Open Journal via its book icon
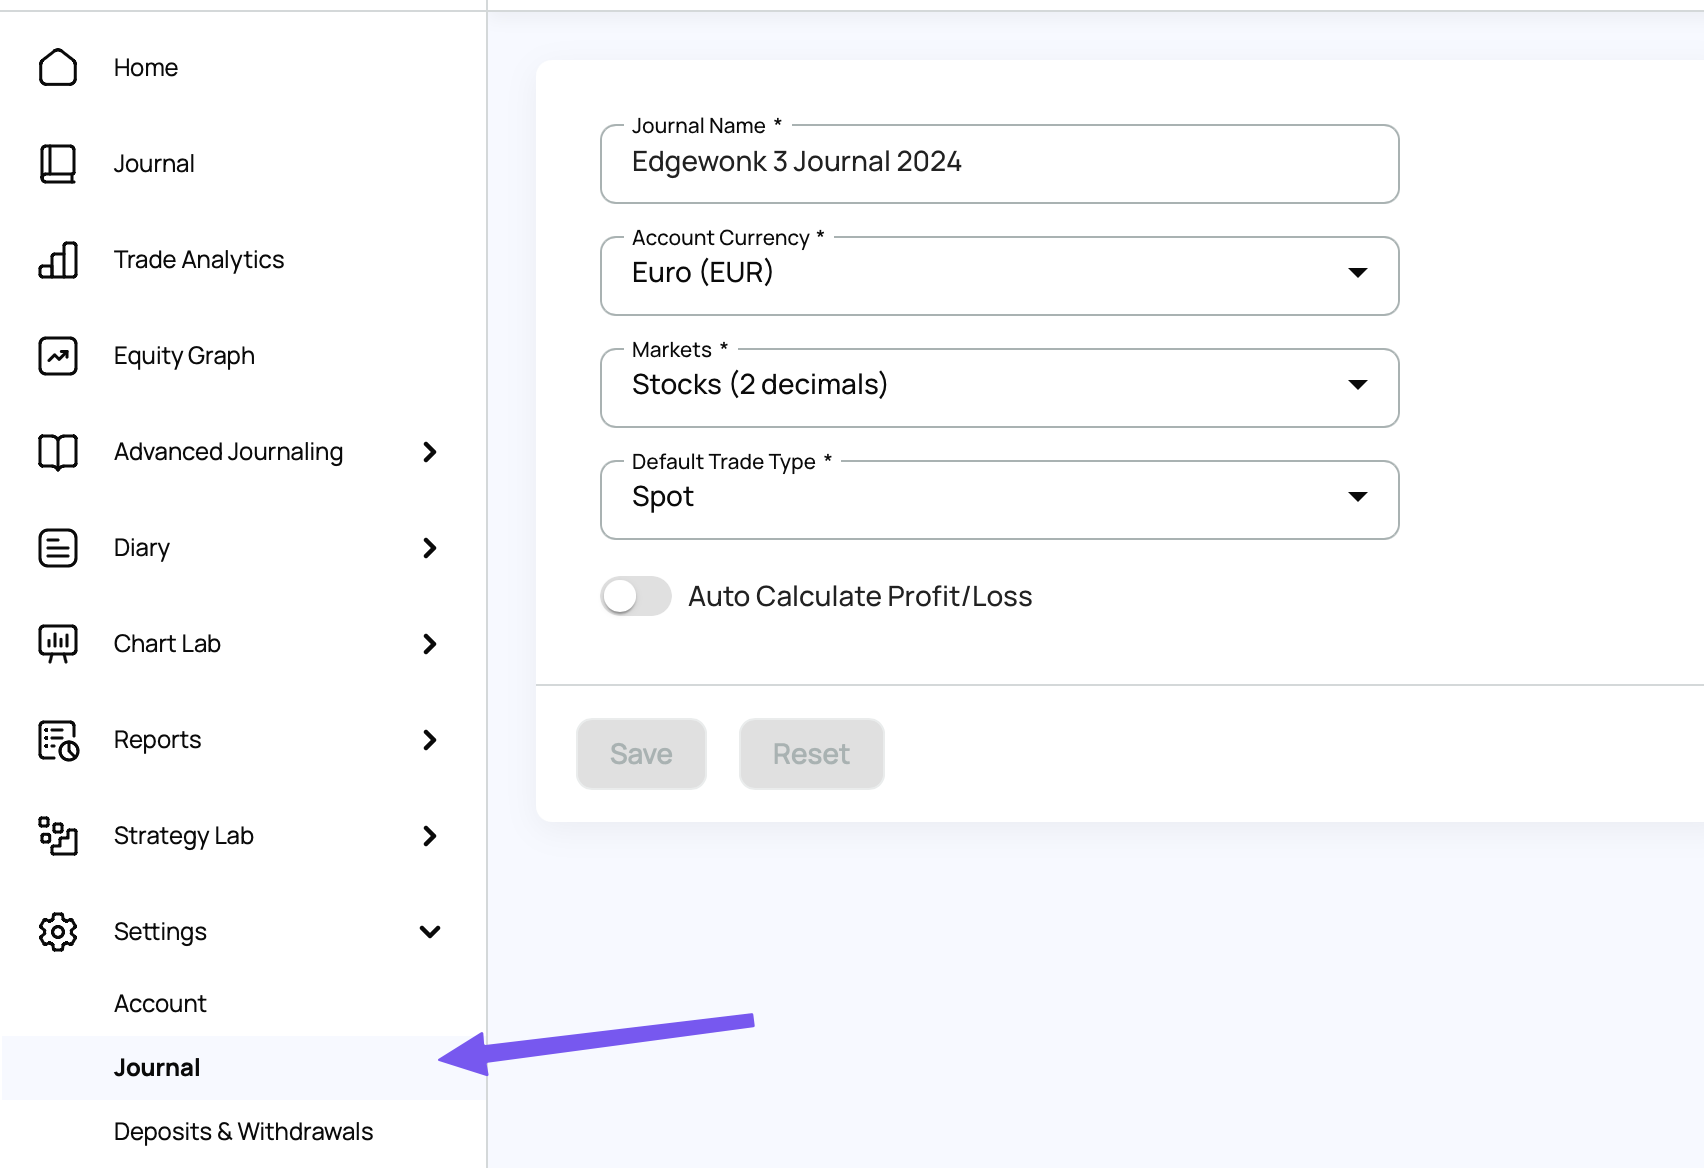Image resolution: width=1704 pixels, height=1168 pixels. point(58,164)
